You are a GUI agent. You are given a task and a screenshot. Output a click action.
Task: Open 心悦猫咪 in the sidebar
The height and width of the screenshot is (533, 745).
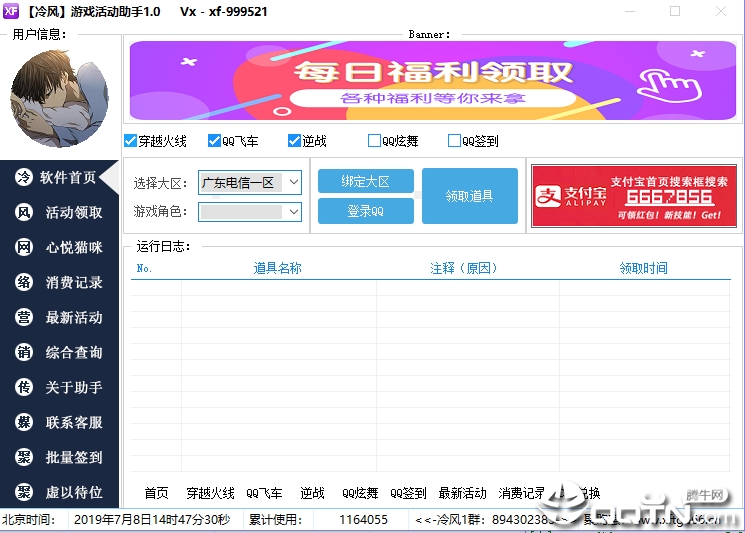coord(74,247)
